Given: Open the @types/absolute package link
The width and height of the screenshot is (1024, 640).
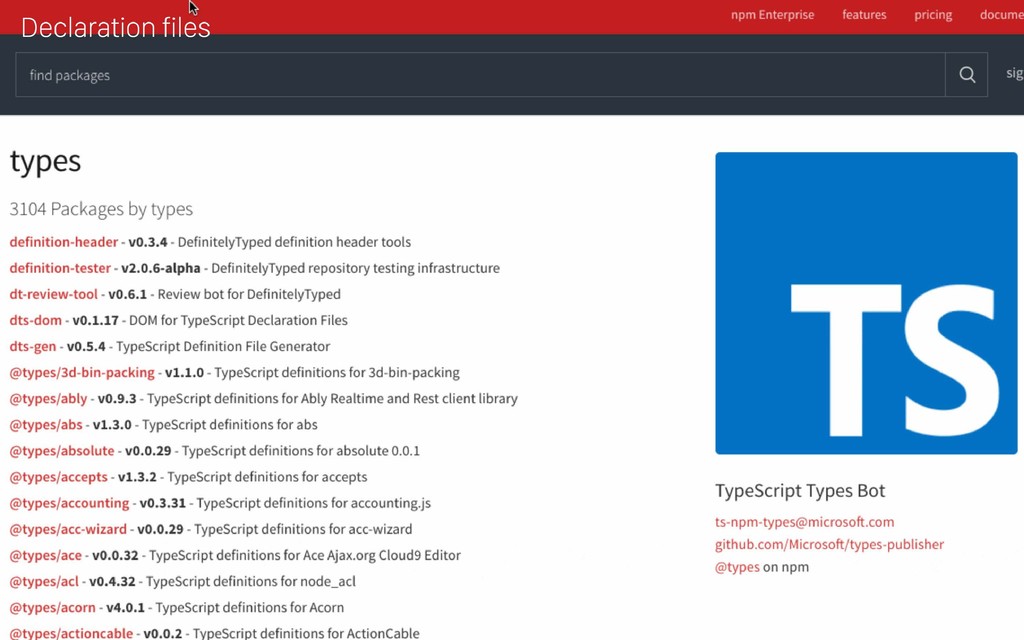Looking at the screenshot, I should point(62,451).
